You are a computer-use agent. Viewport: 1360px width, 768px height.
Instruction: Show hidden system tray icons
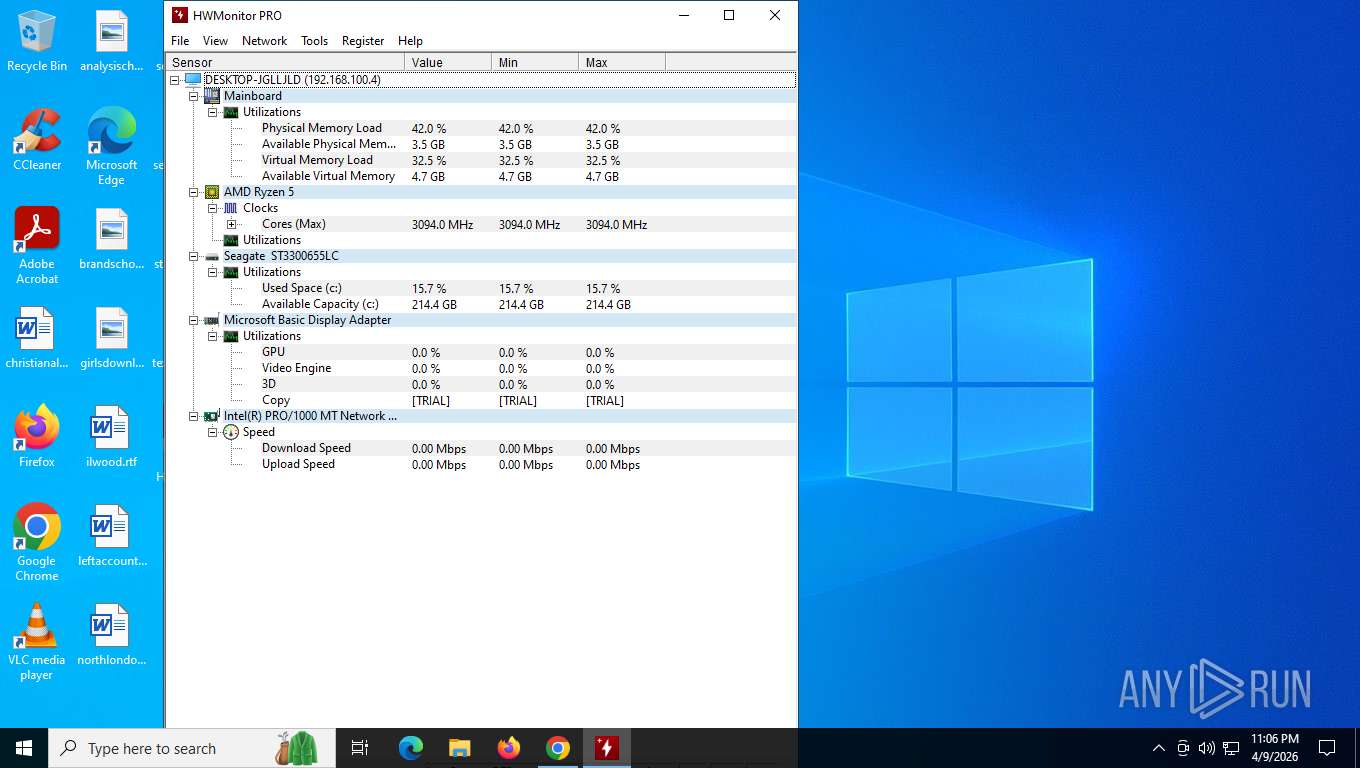[x=1158, y=748]
